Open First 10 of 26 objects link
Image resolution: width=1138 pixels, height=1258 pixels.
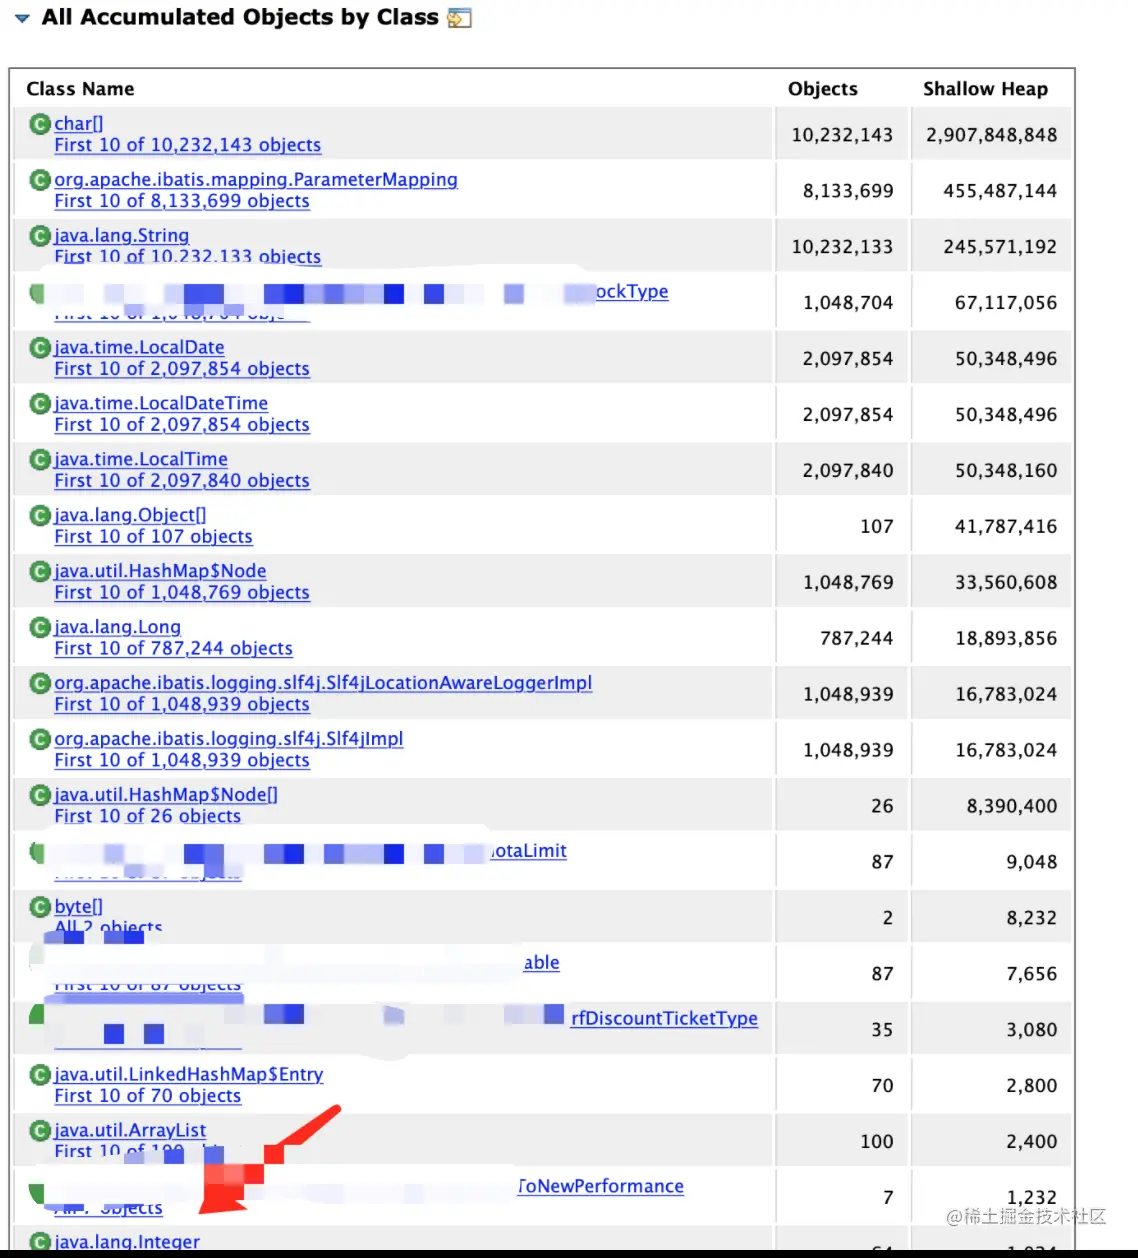point(147,817)
